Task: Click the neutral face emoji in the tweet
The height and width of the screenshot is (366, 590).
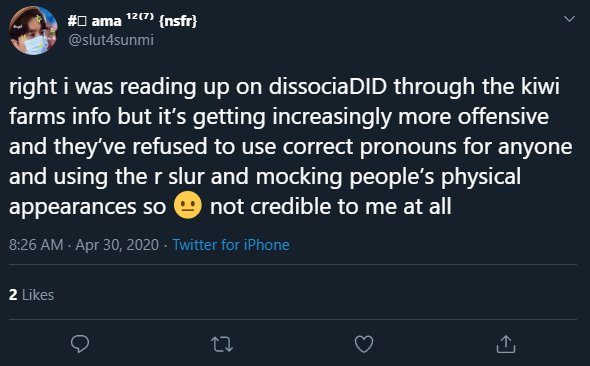Action: tap(188, 205)
